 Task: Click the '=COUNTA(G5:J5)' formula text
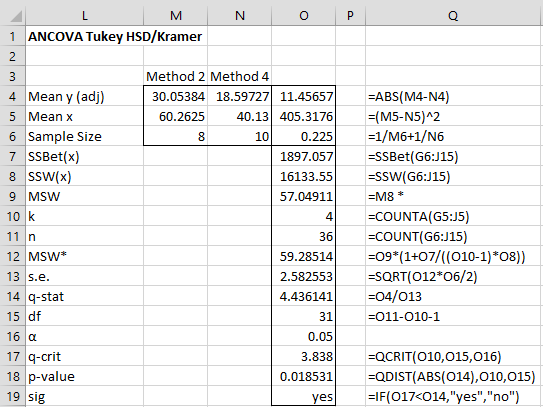(x=419, y=217)
